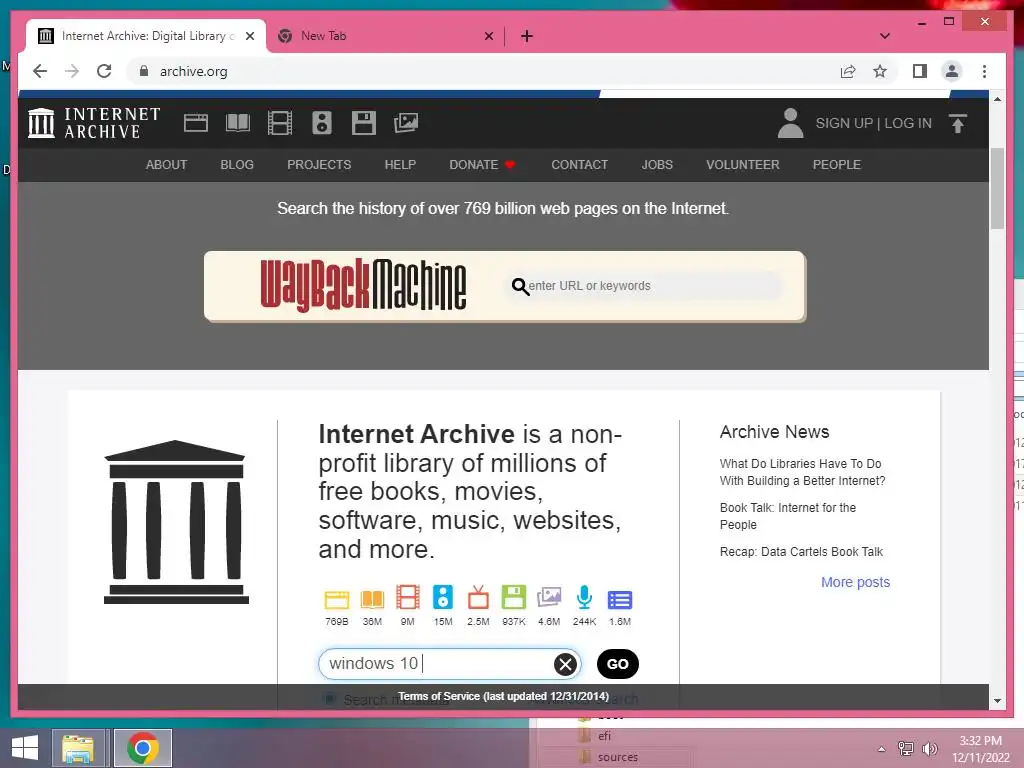This screenshot has height=768, width=1024.
Task: Click the page vertical scrollbar thumb
Action: [x=997, y=188]
